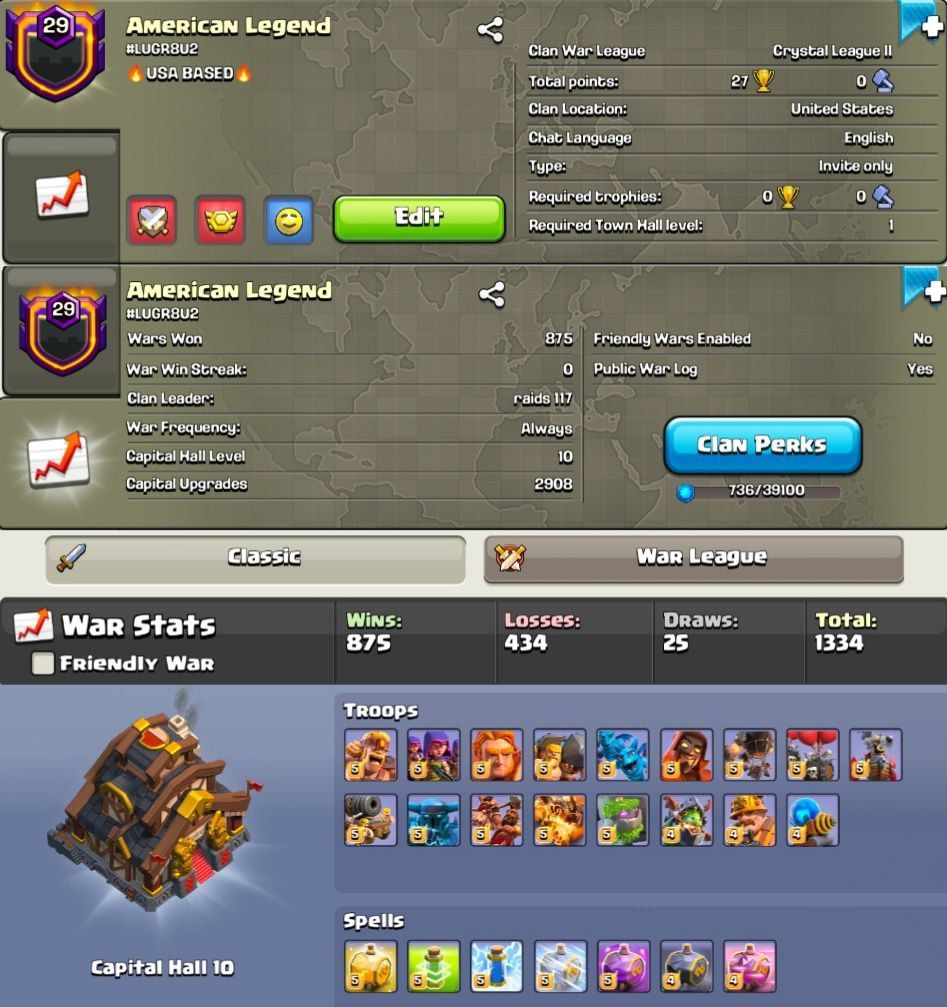Select the Archer troop icon
947x1007 pixels.
coord(433,755)
